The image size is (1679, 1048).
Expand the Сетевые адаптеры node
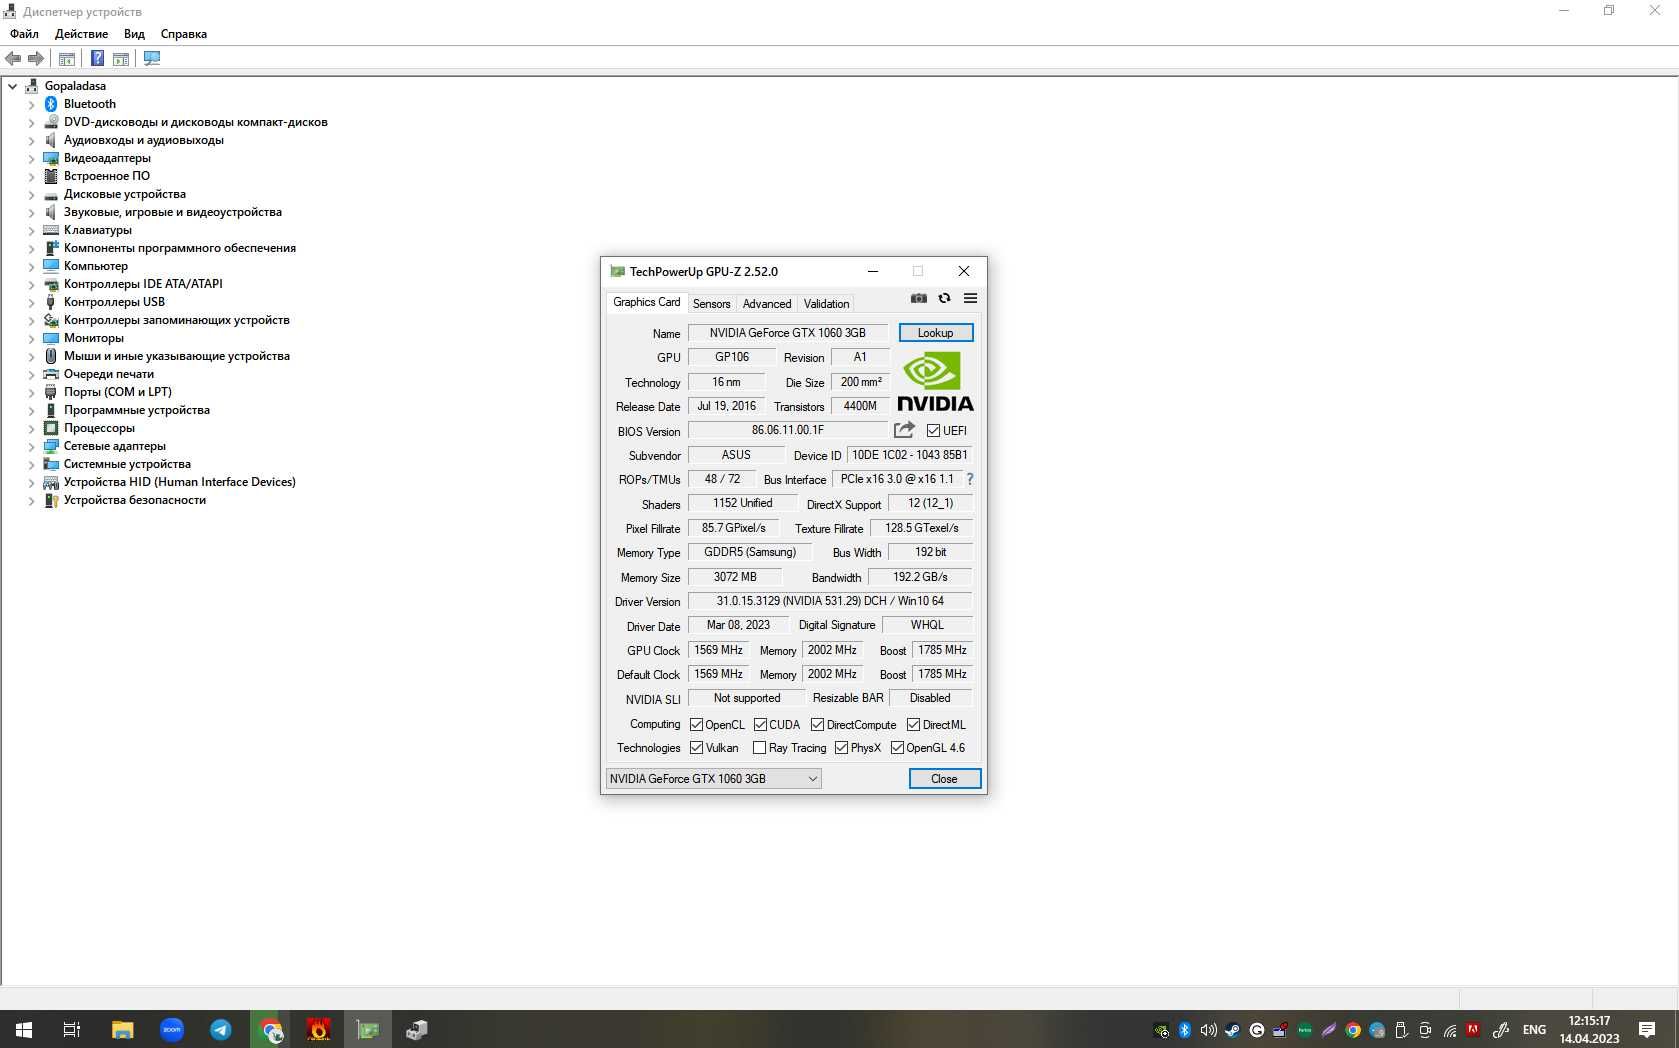point(31,446)
